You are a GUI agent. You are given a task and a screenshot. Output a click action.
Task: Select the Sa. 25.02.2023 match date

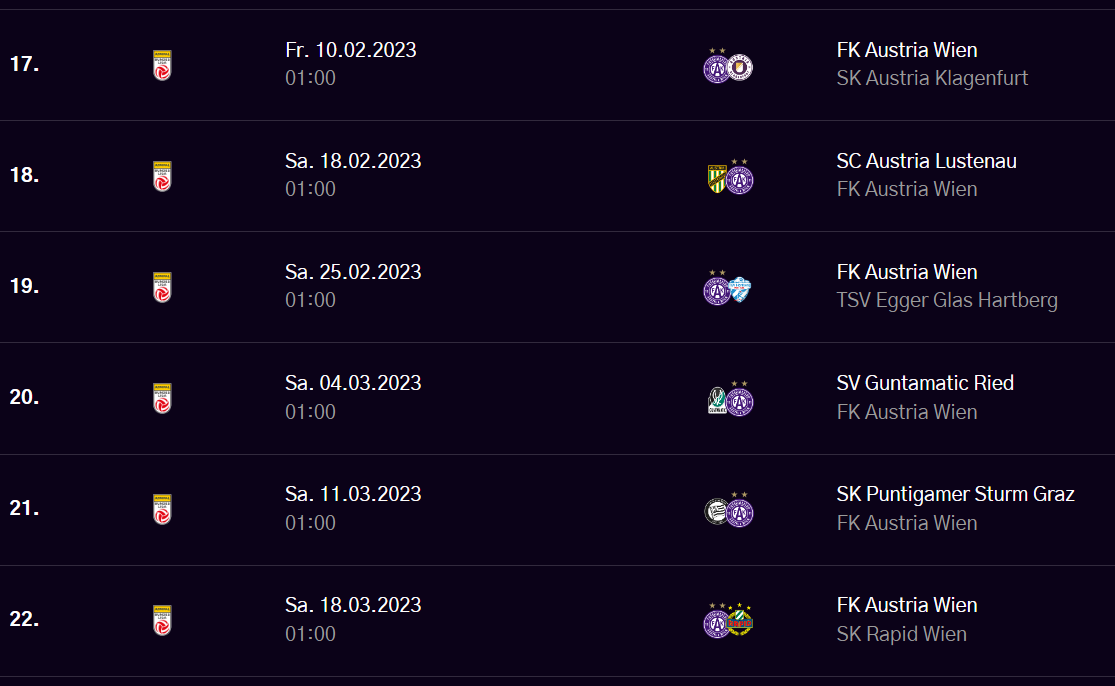tap(353, 272)
